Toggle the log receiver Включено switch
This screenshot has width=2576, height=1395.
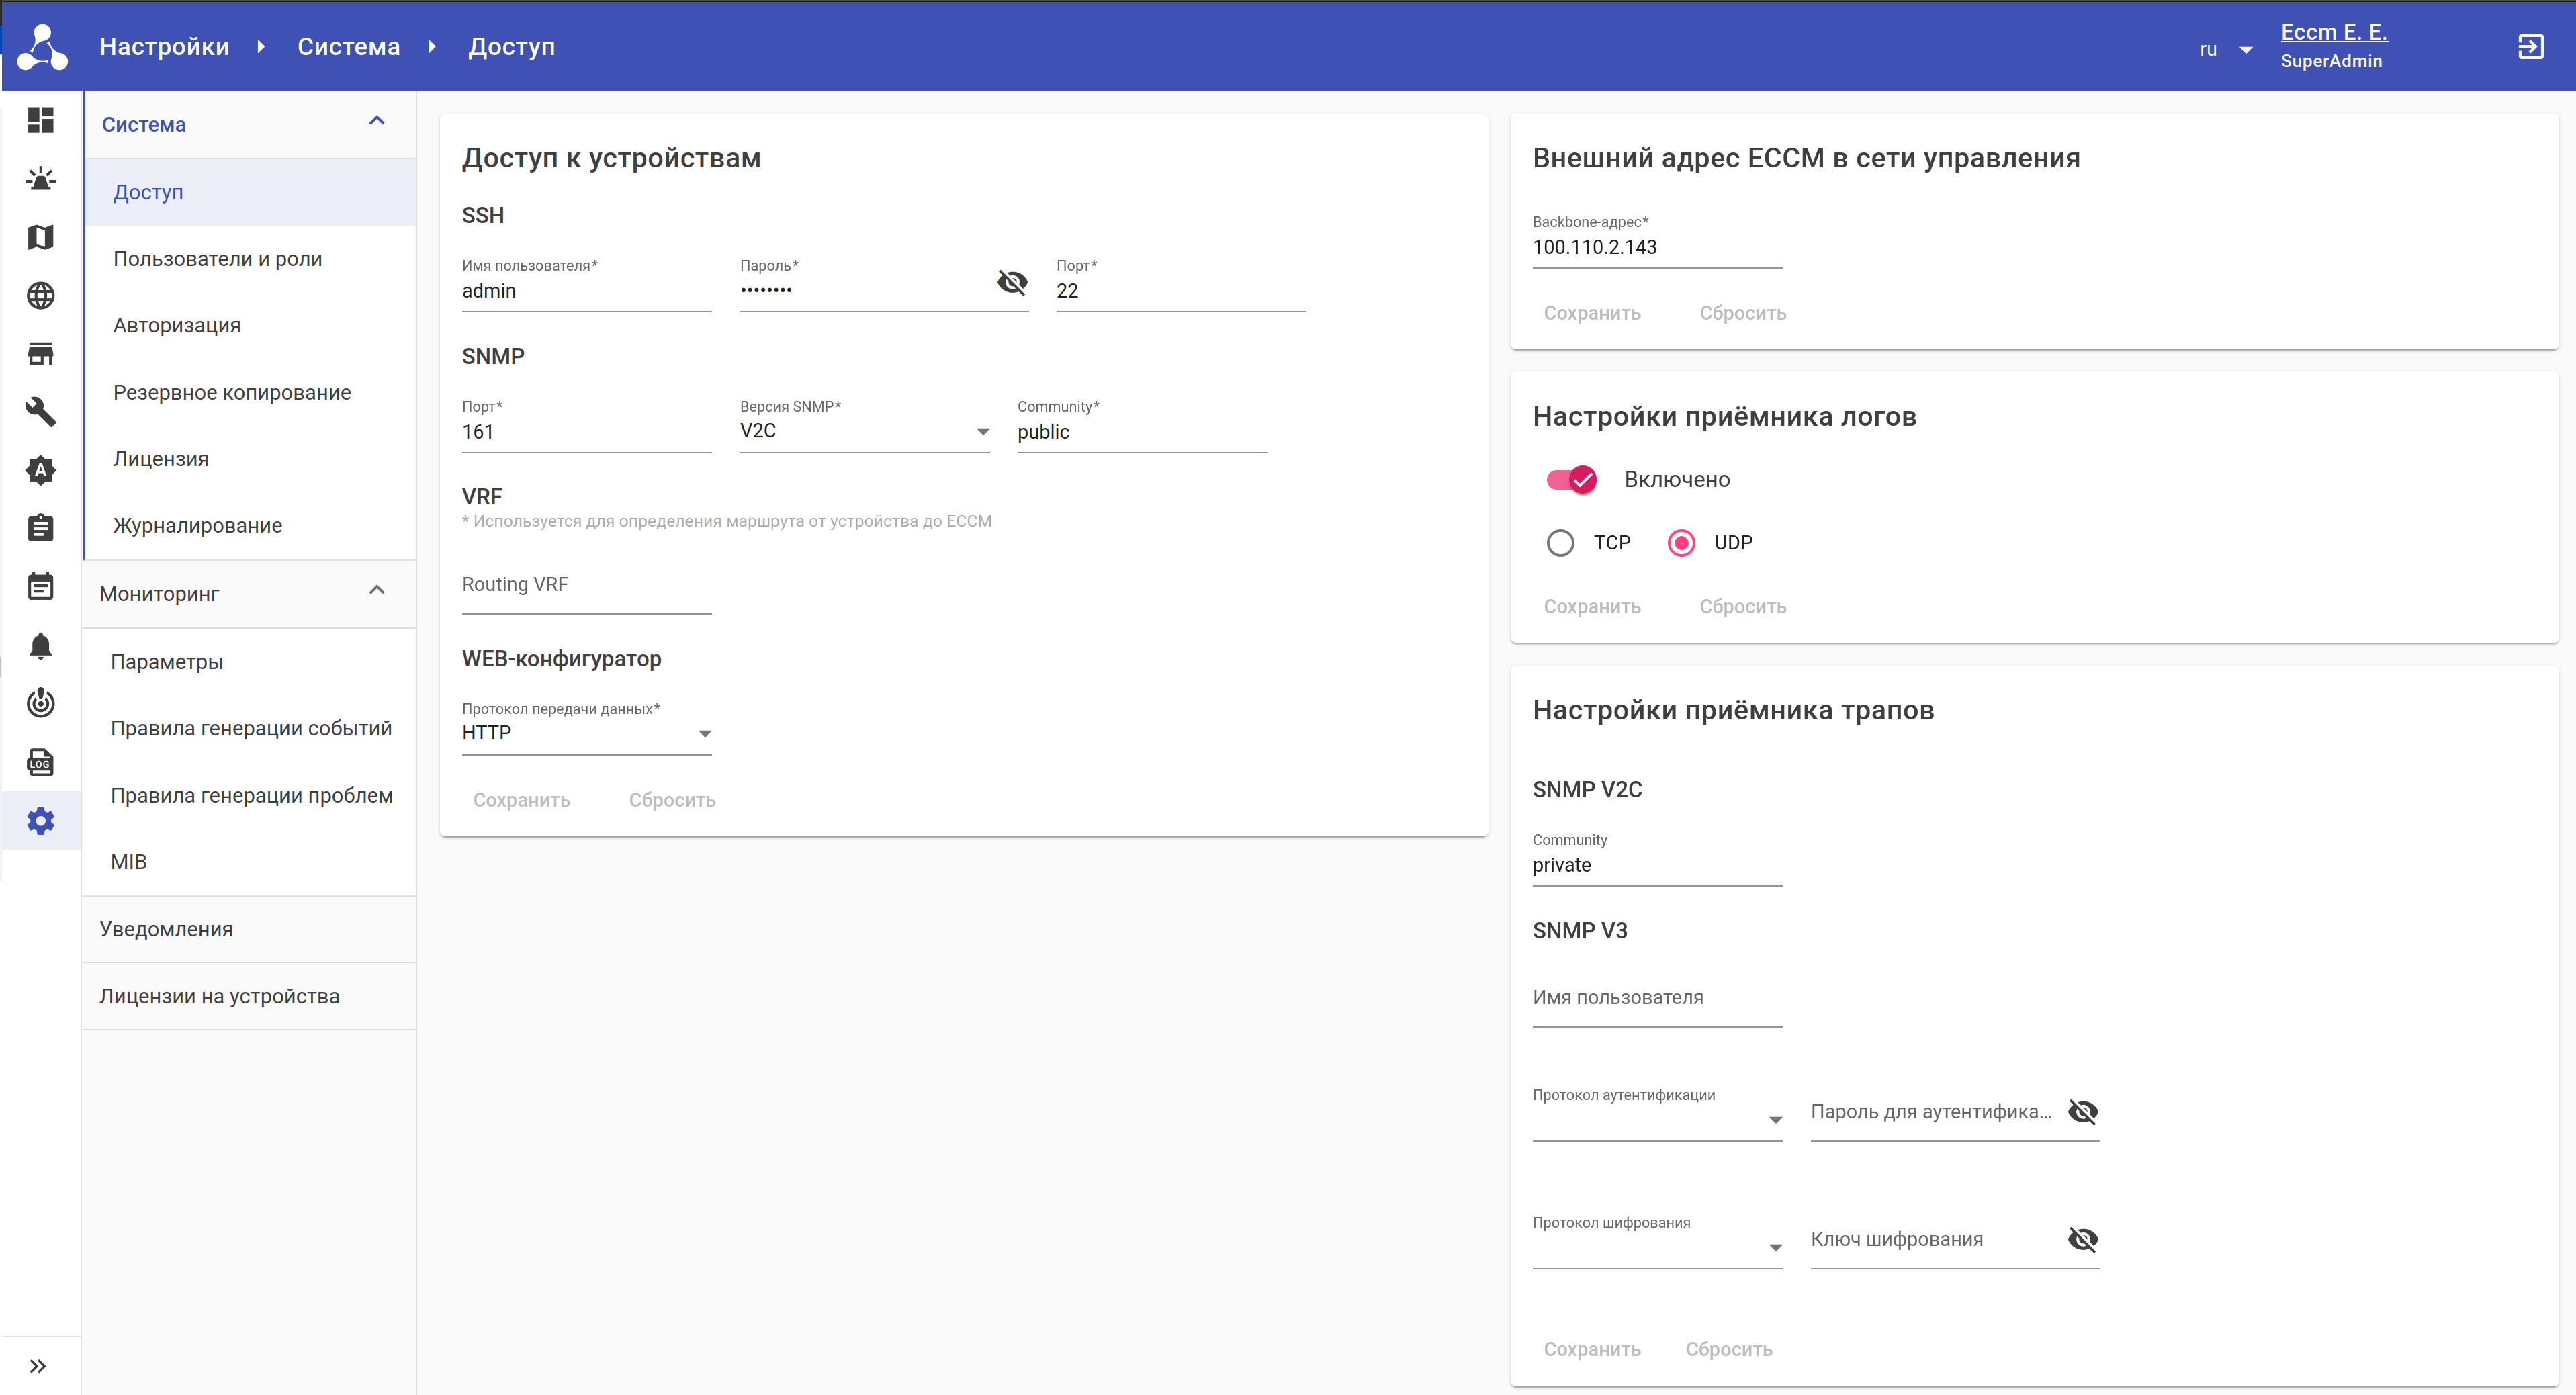pyautogui.click(x=1572, y=480)
